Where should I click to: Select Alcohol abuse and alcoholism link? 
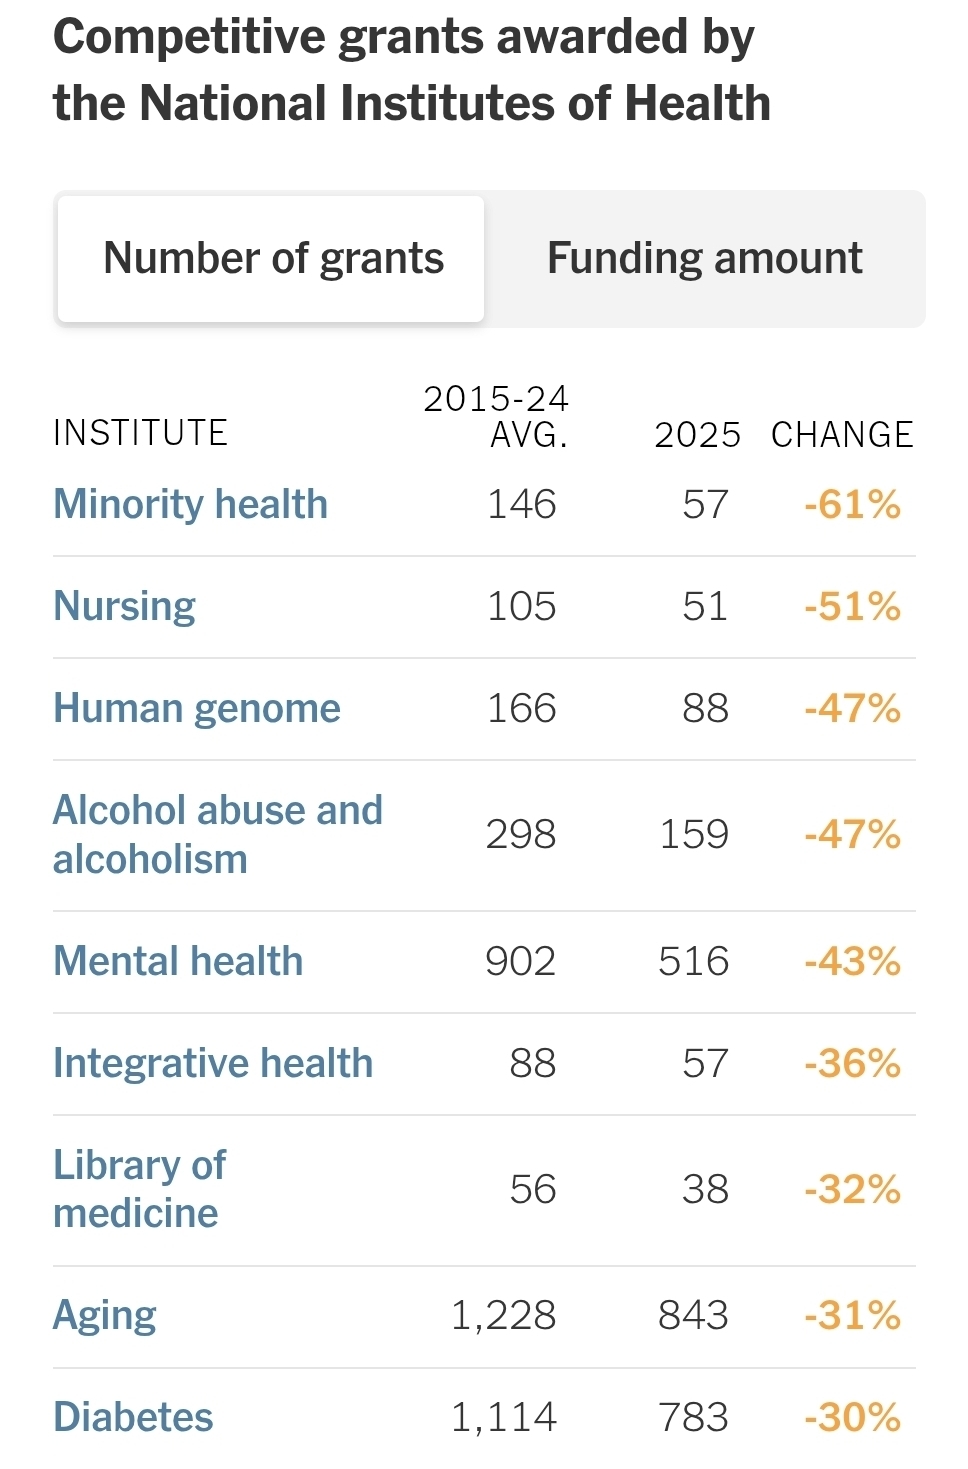coord(217,834)
